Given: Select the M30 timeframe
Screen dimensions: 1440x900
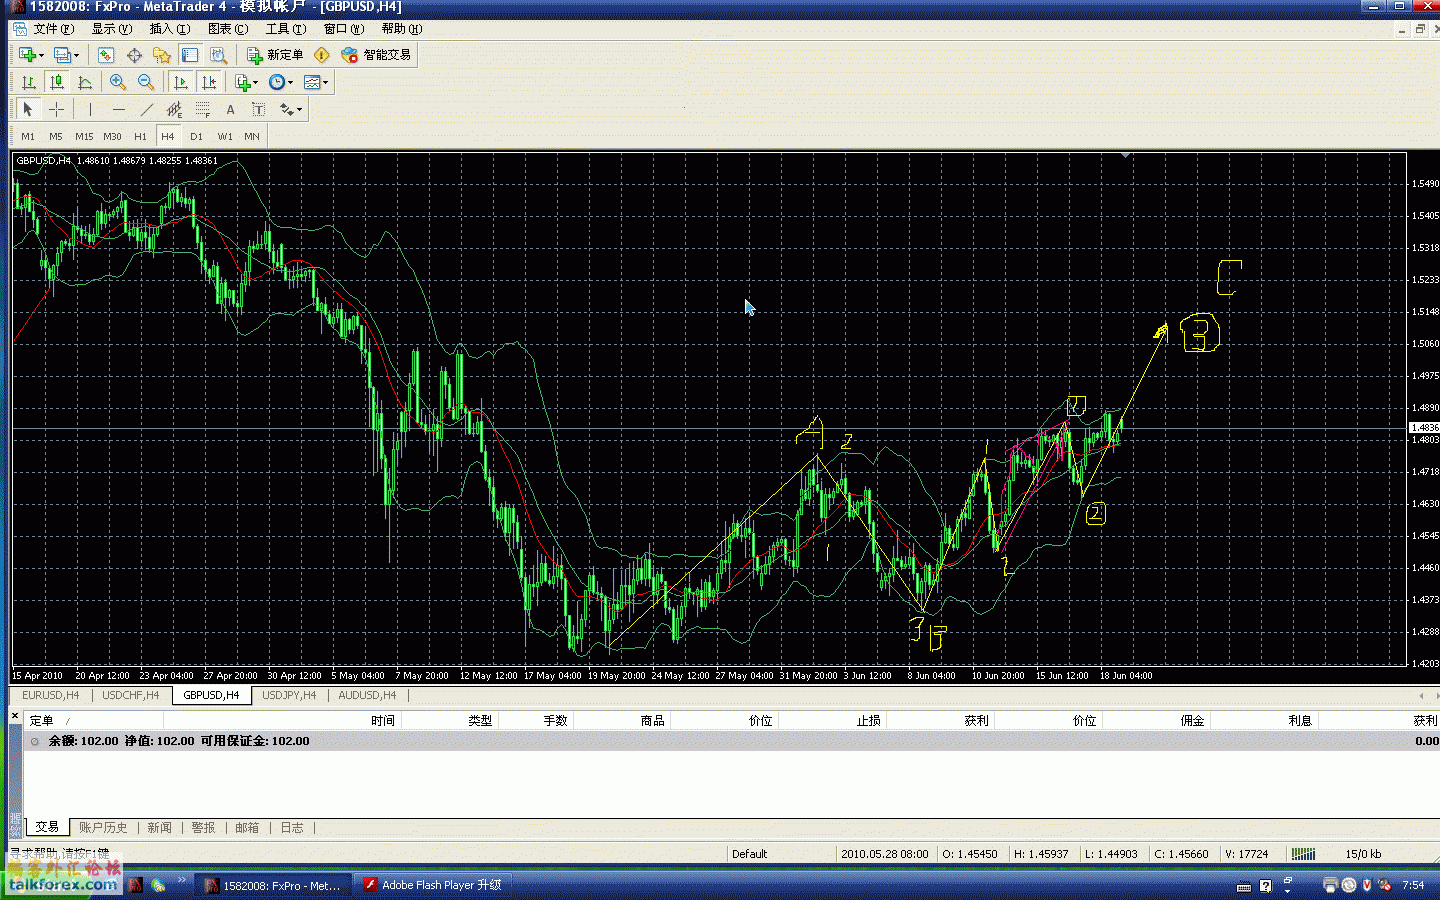Looking at the screenshot, I should pos(112,136).
